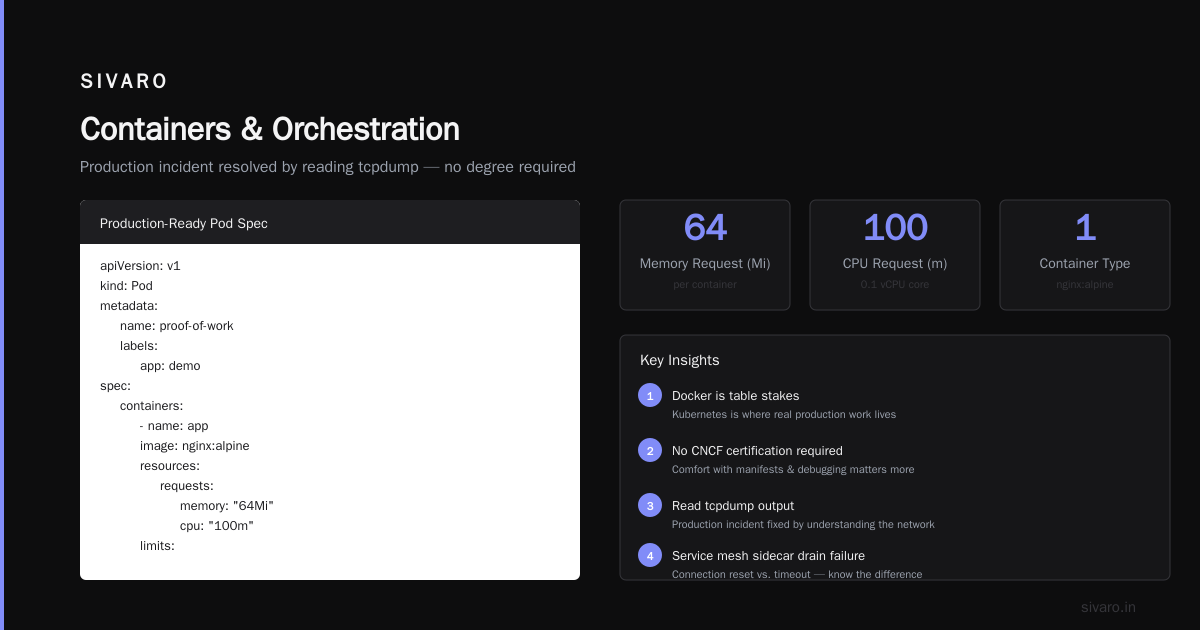
Task: Click the 'requests:' line
Action: click(187, 486)
